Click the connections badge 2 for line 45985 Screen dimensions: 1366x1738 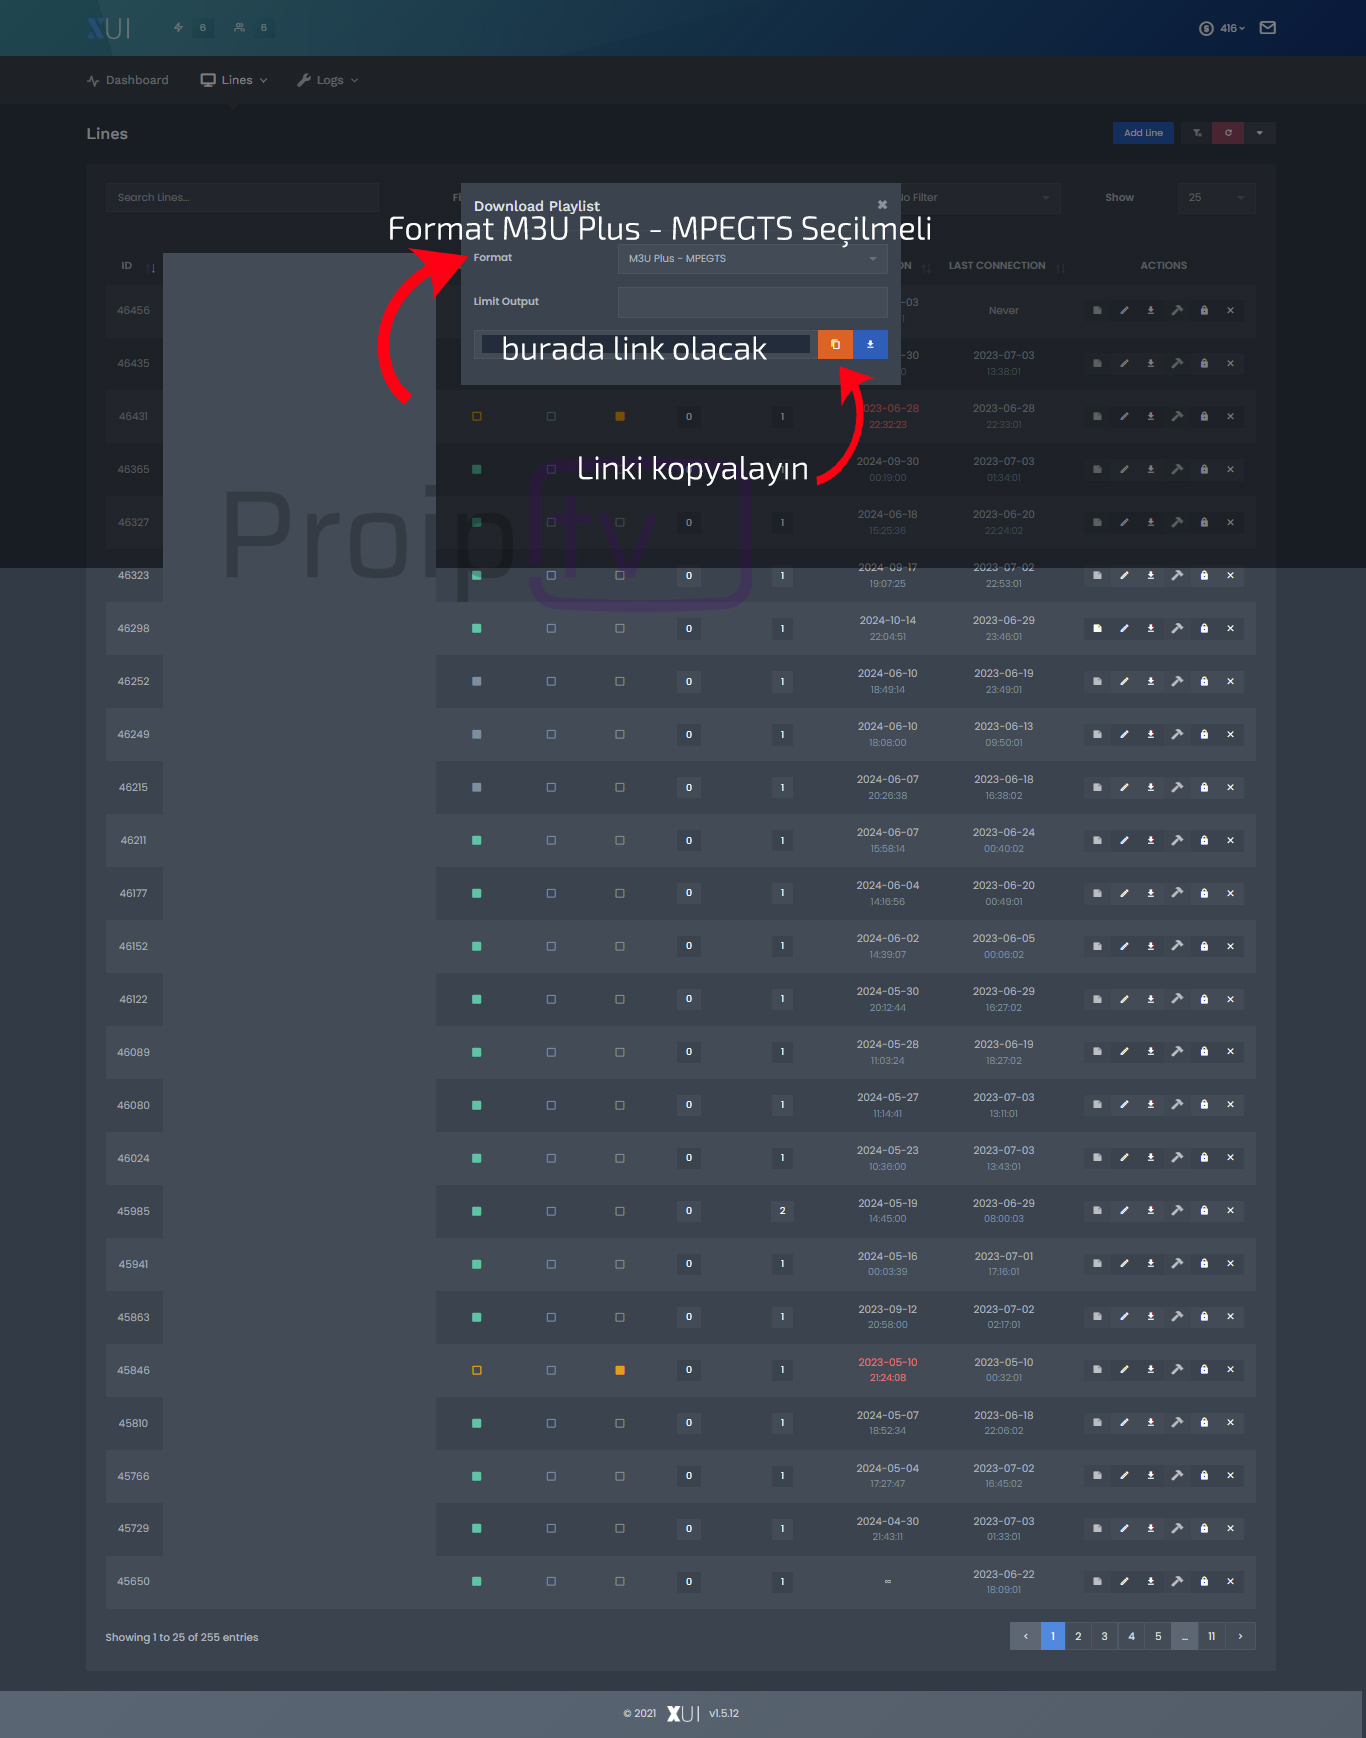(782, 1211)
